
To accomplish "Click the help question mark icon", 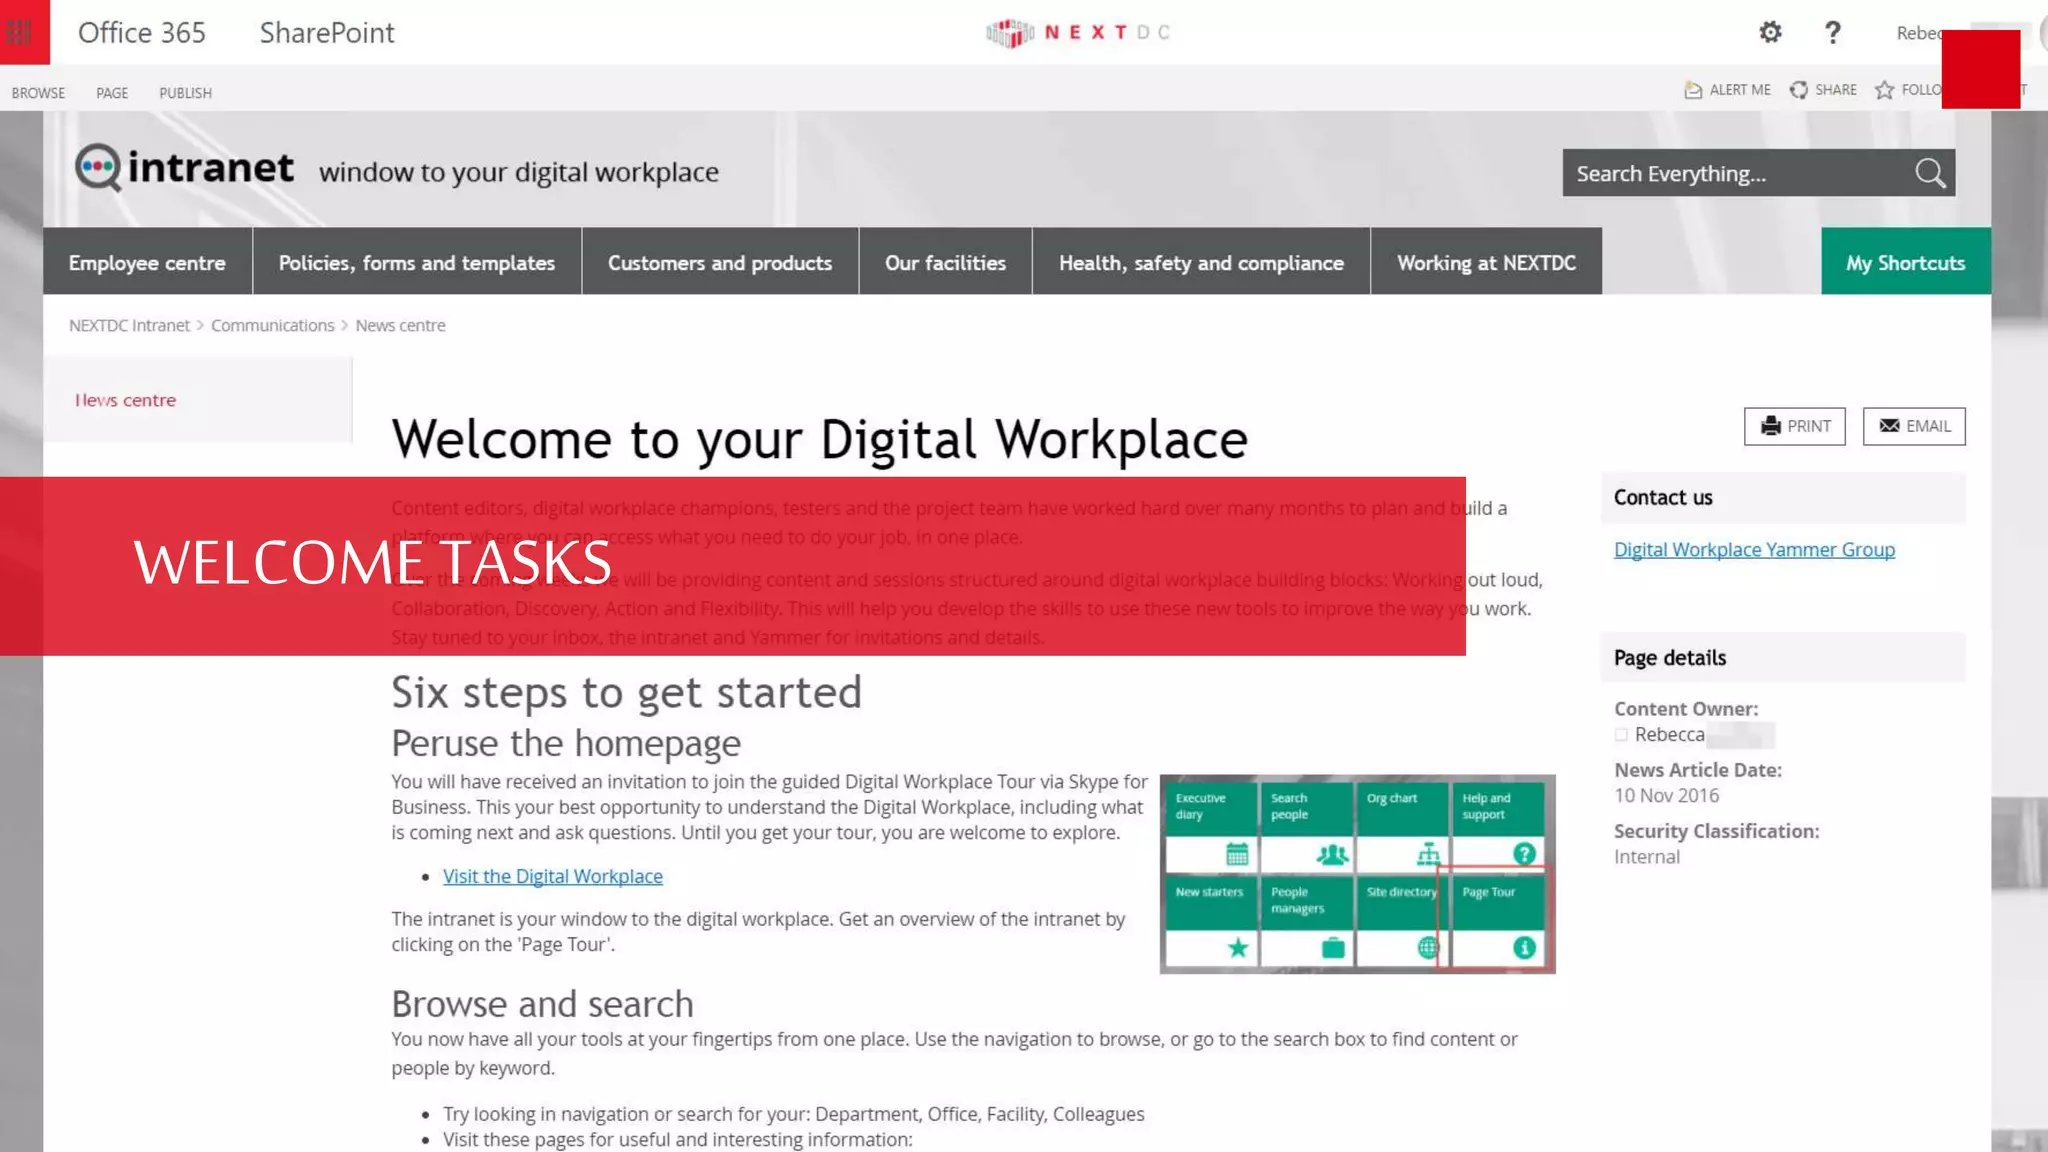I will 1832,32.
